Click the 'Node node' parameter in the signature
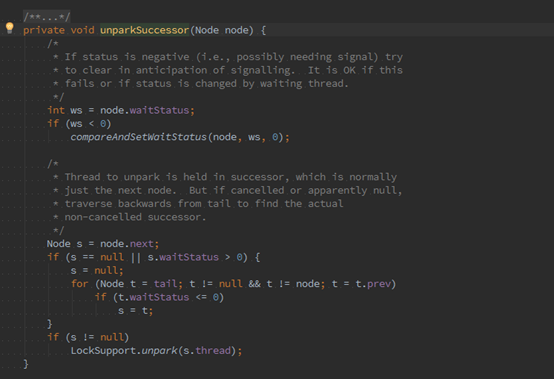This screenshot has width=554, height=379. [222, 30]
